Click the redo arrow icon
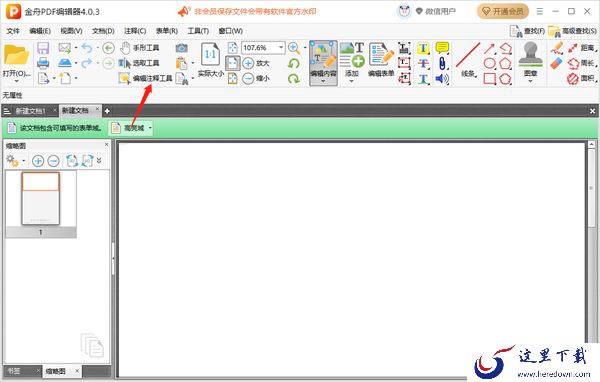Viewport: 600px width, 382px height. tap(87, 63)
